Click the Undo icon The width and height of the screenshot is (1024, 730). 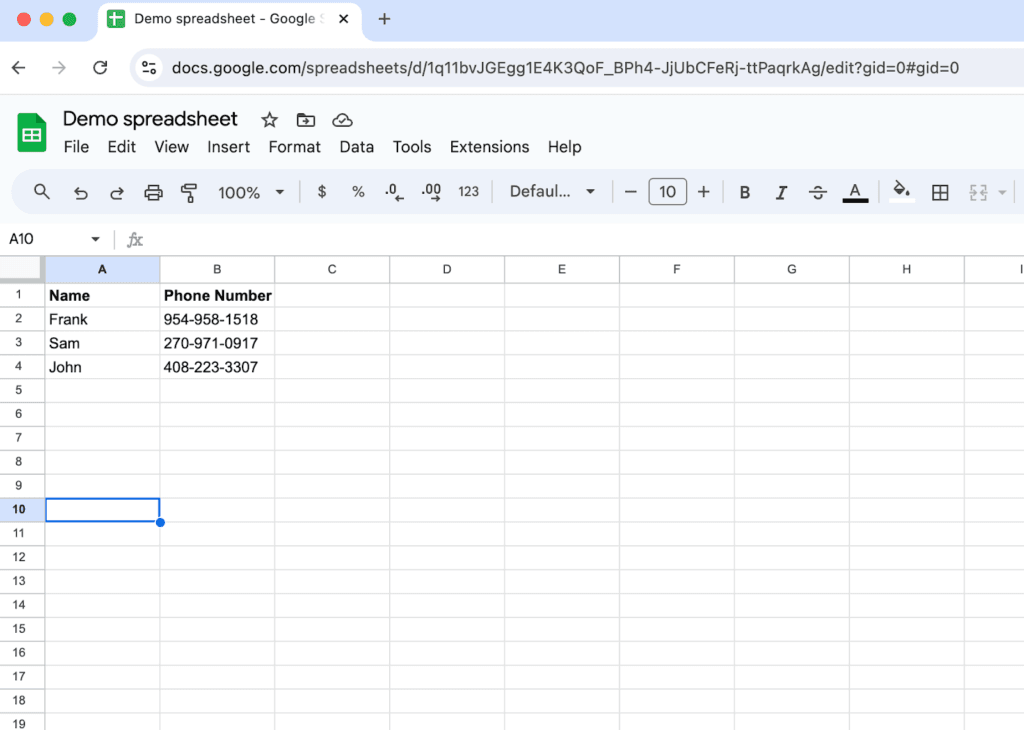coord(81,192)
